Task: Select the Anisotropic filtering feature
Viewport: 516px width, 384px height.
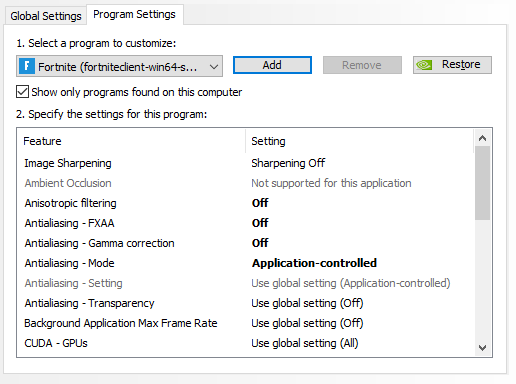Action: point(70,203)
